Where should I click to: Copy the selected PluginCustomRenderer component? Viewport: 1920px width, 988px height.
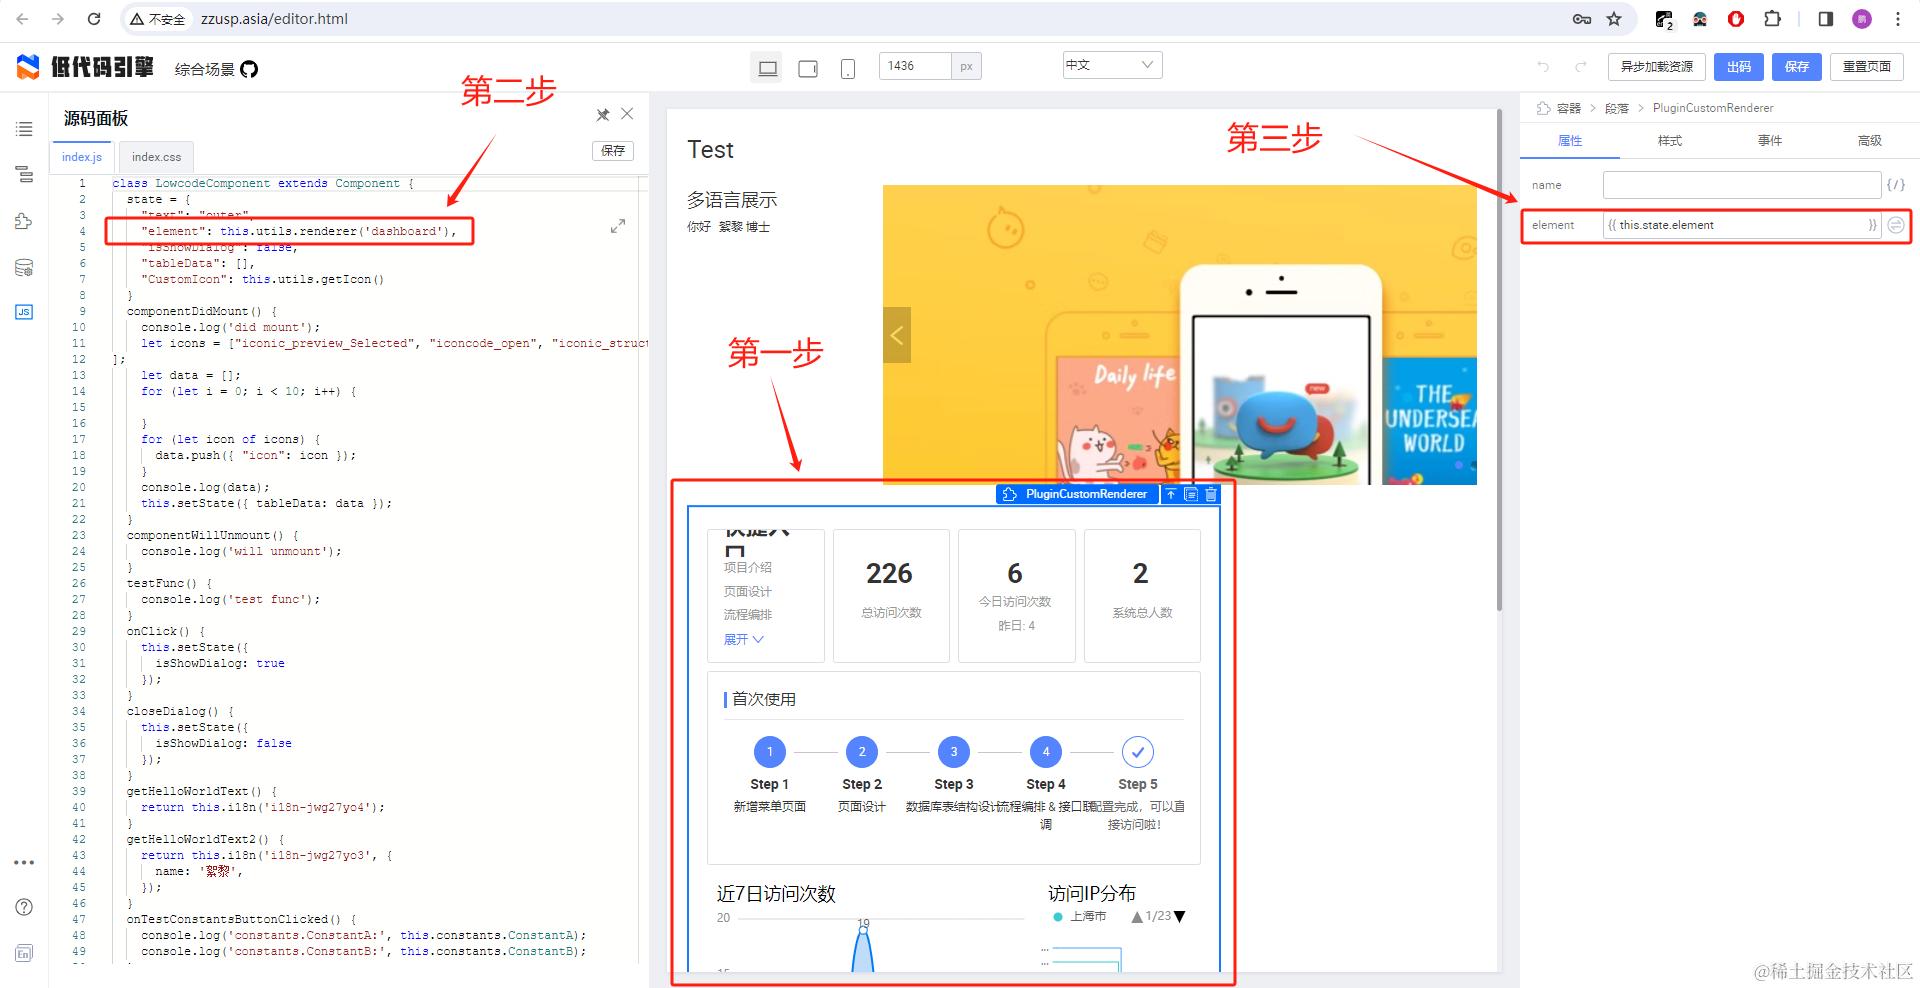[1190, 494]
